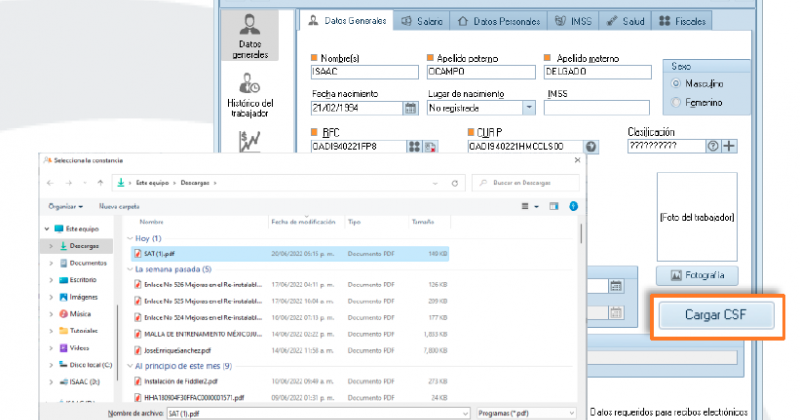Open view options dropdown arrow
This screenshot has width=800, height=420.
click(x=536, y=206)
